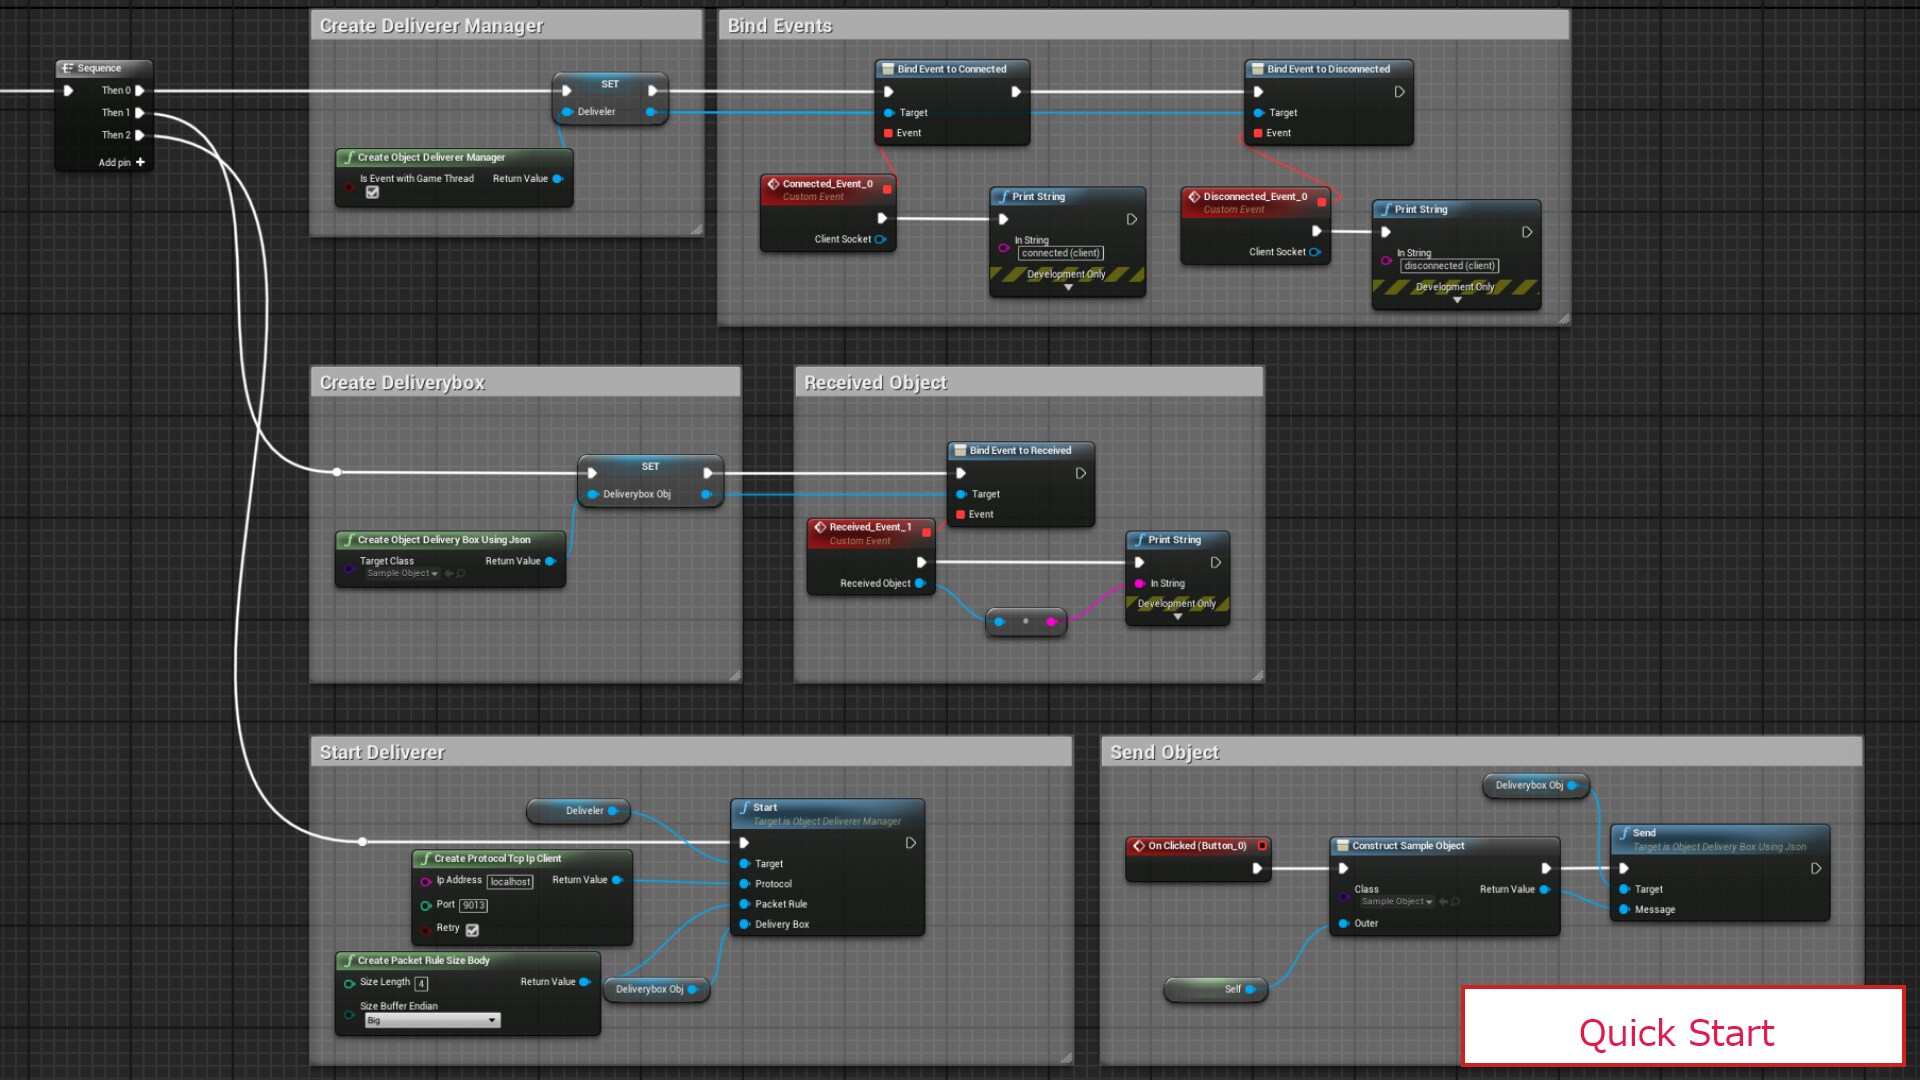This screenshot has width=1920, height=1080.
Task: Click the Port 9013 input field
Action: click(472, 905)
